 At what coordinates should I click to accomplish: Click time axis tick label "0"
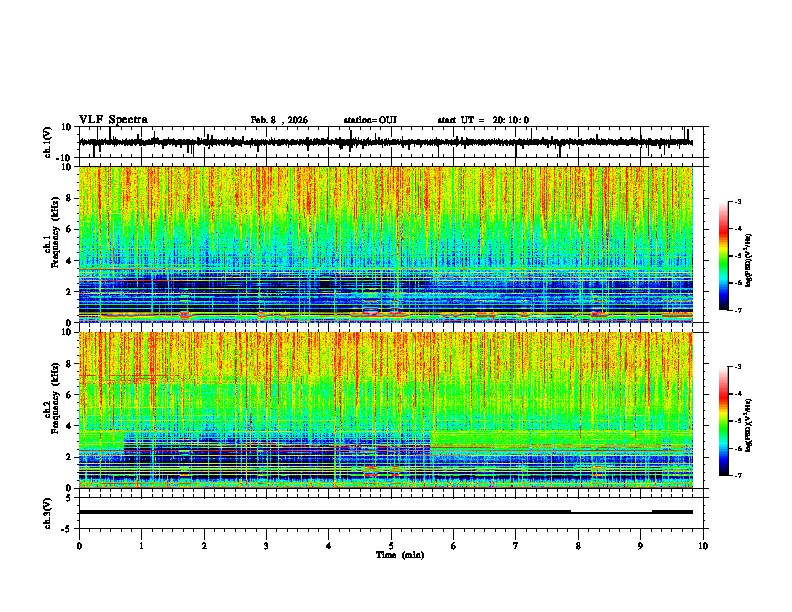[x=79, y=546]
